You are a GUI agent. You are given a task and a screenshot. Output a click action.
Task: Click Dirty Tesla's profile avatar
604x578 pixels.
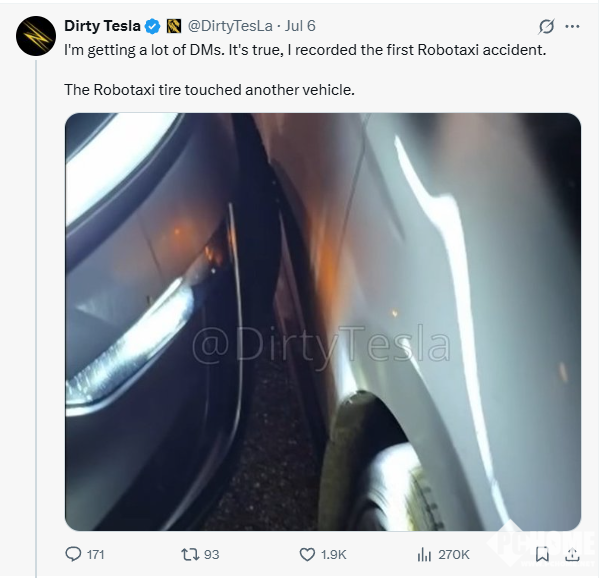[x=35, y=35]
